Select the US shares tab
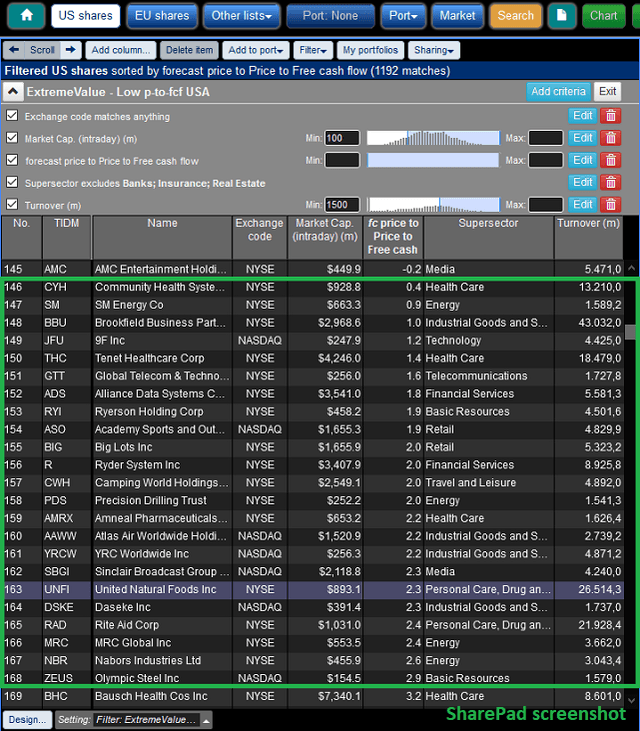This screenshot has width=640, height=731. pos(86,15)
